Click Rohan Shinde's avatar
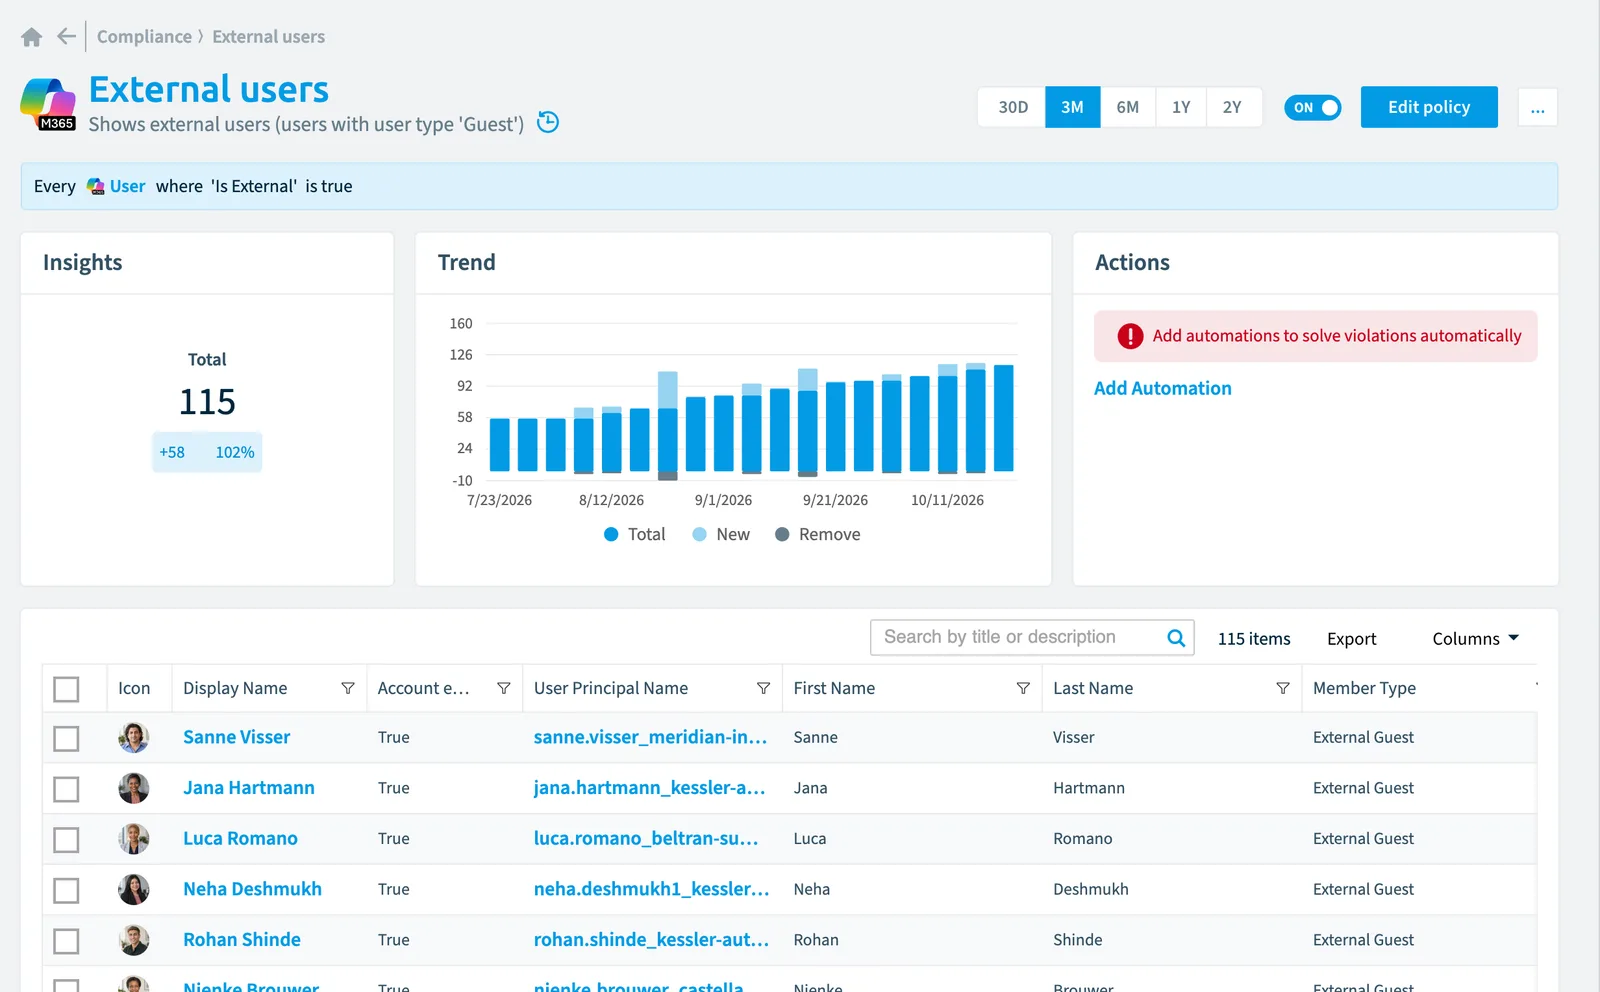 134,940
